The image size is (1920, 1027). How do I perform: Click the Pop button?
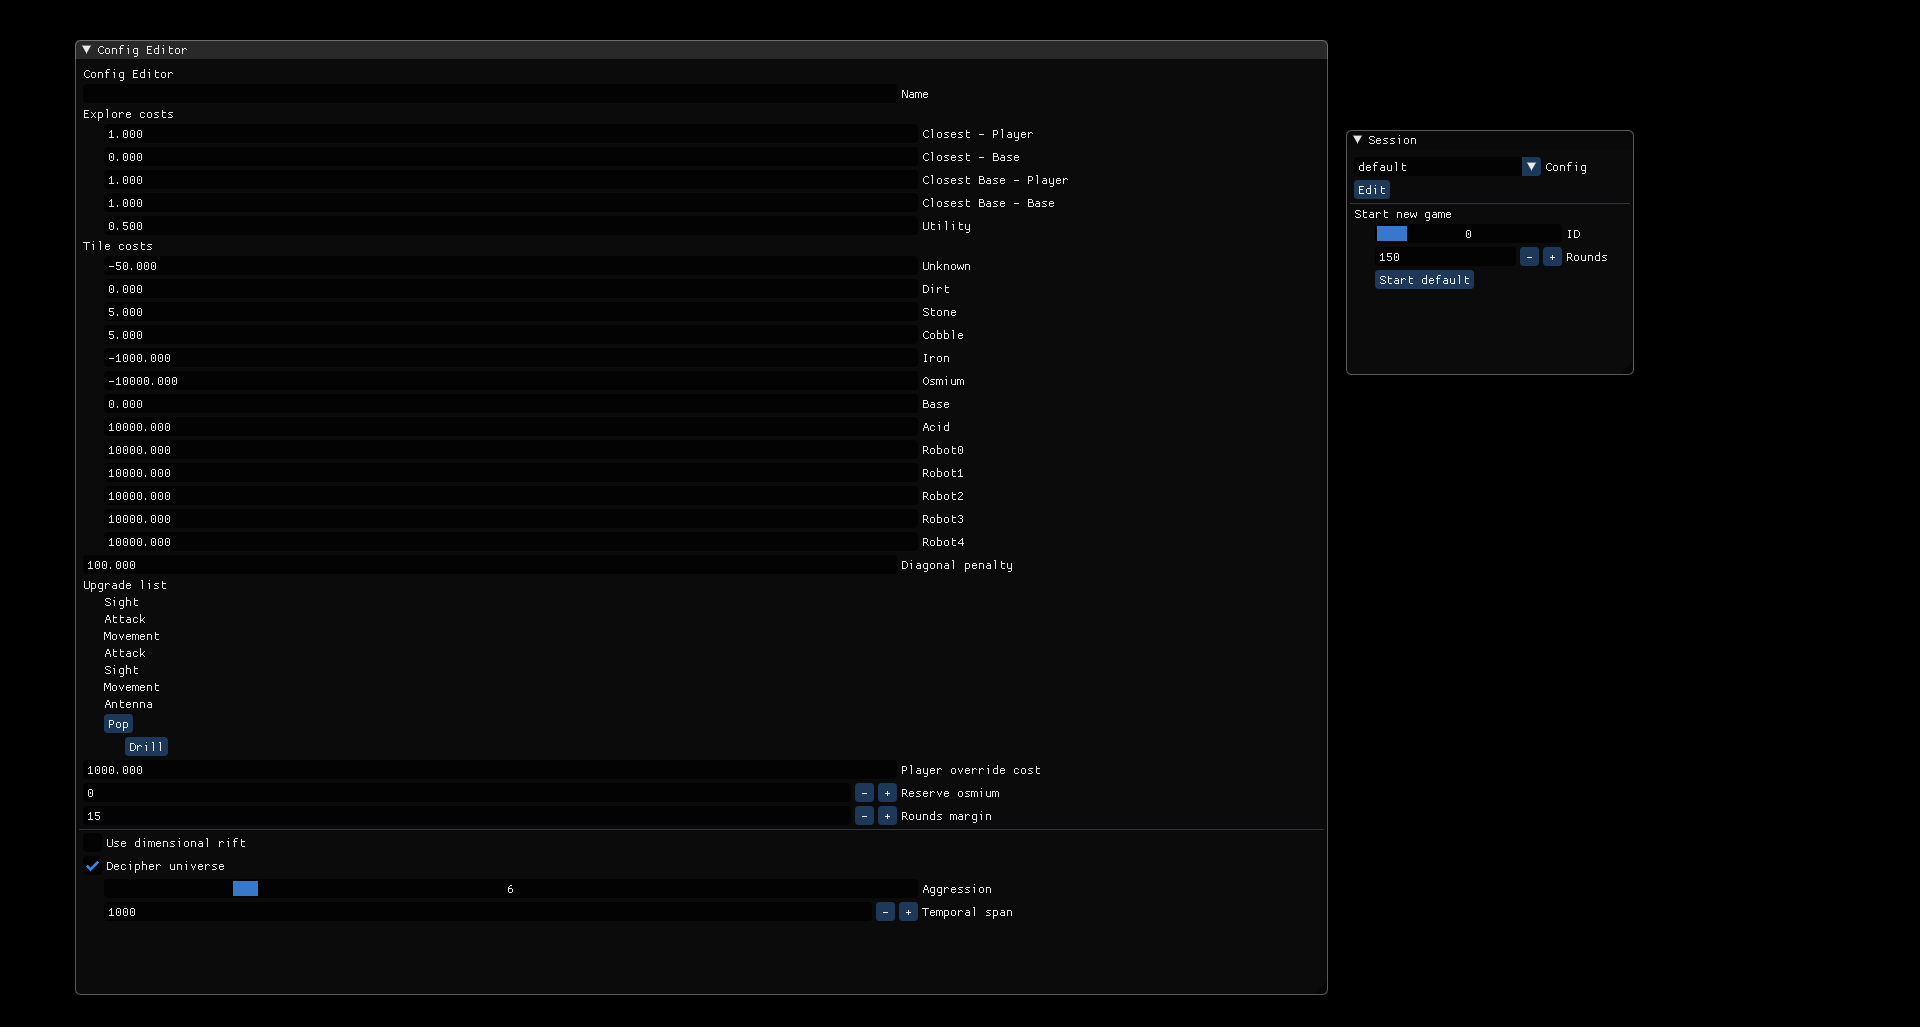(x=118, y=723)
